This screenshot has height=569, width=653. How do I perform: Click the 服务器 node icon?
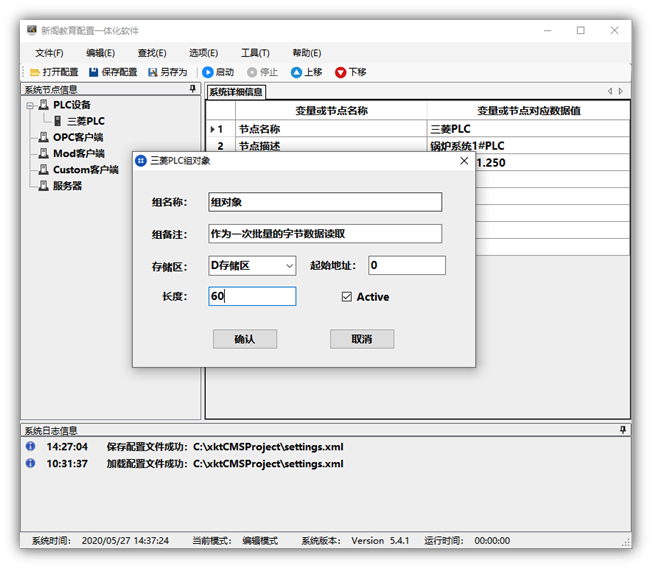pyautogui.click(x=43, y=186)
